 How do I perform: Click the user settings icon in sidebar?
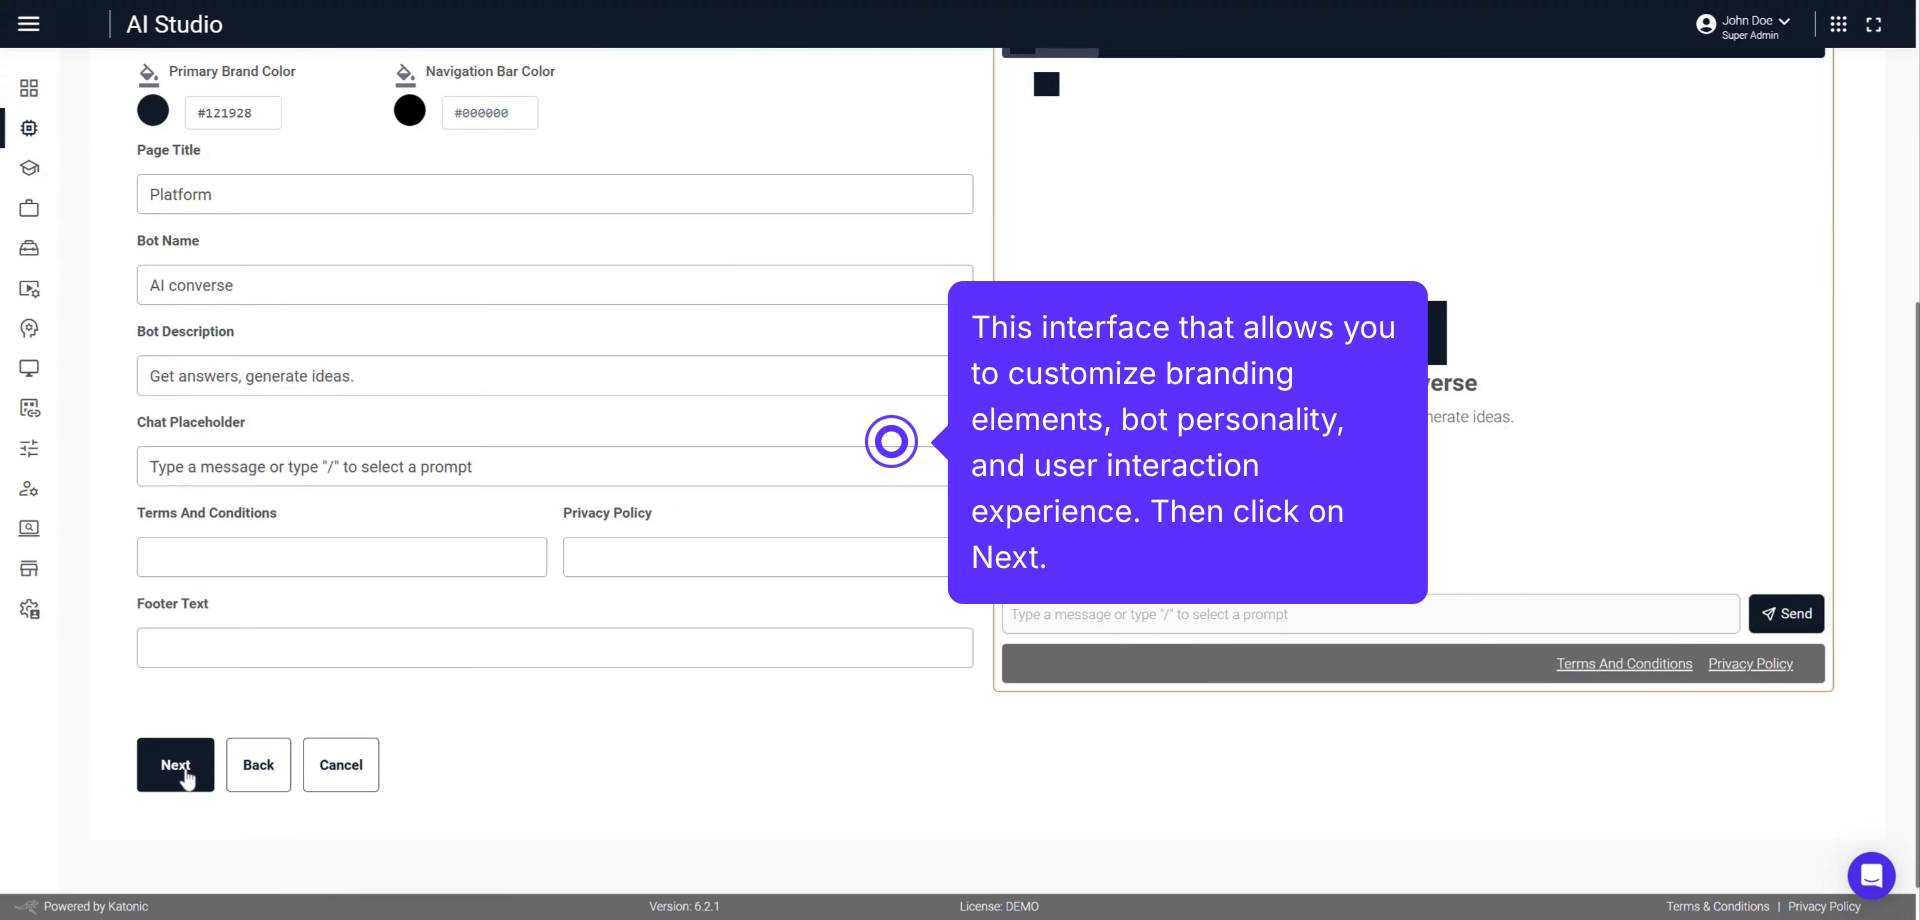(30, 488)
